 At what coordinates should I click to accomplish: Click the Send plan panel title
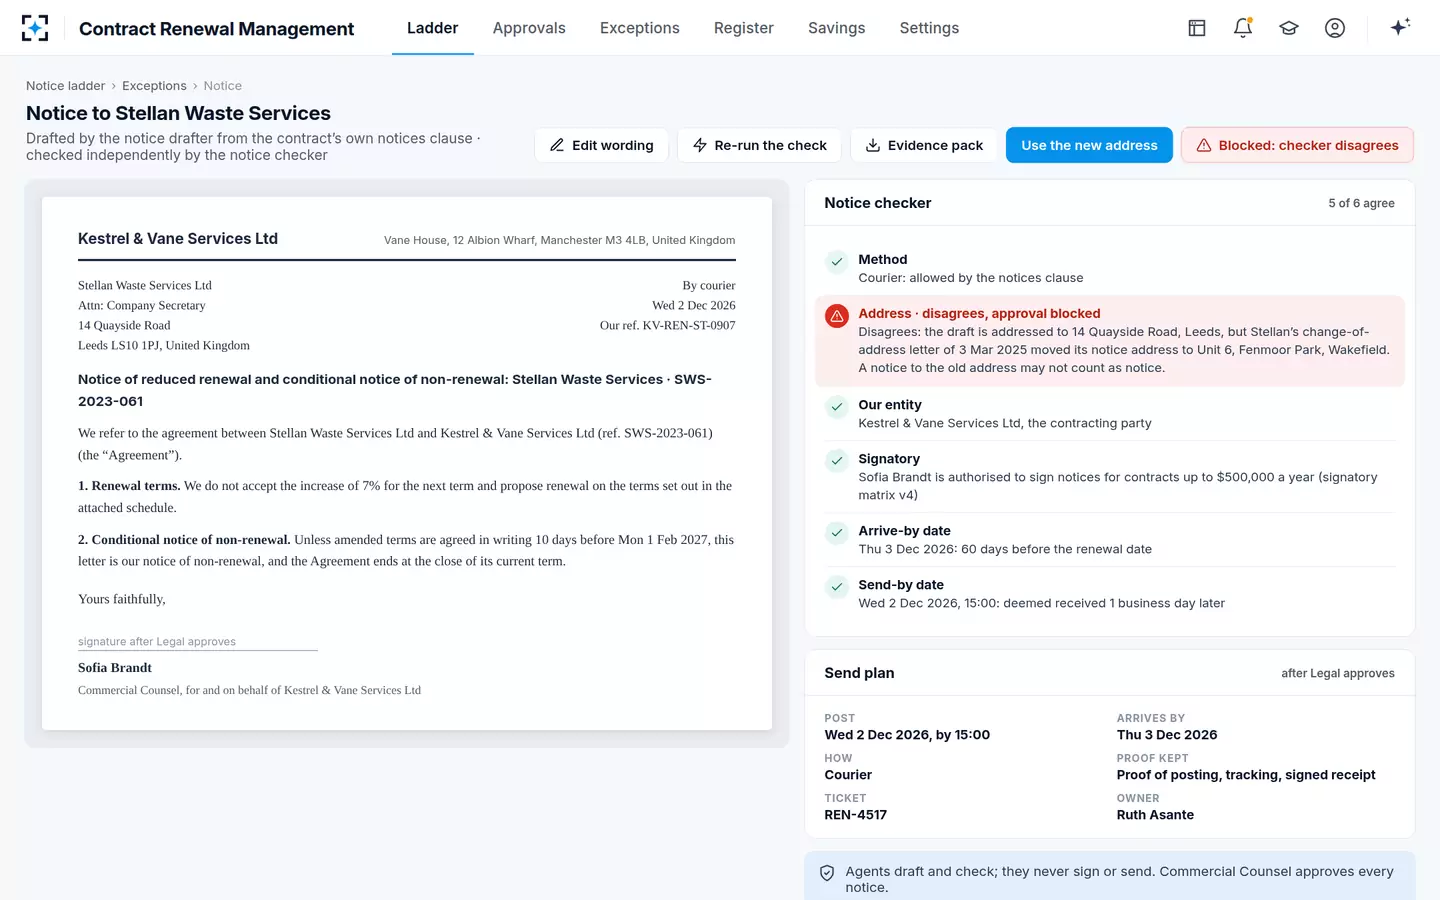[x=859, y=673]
